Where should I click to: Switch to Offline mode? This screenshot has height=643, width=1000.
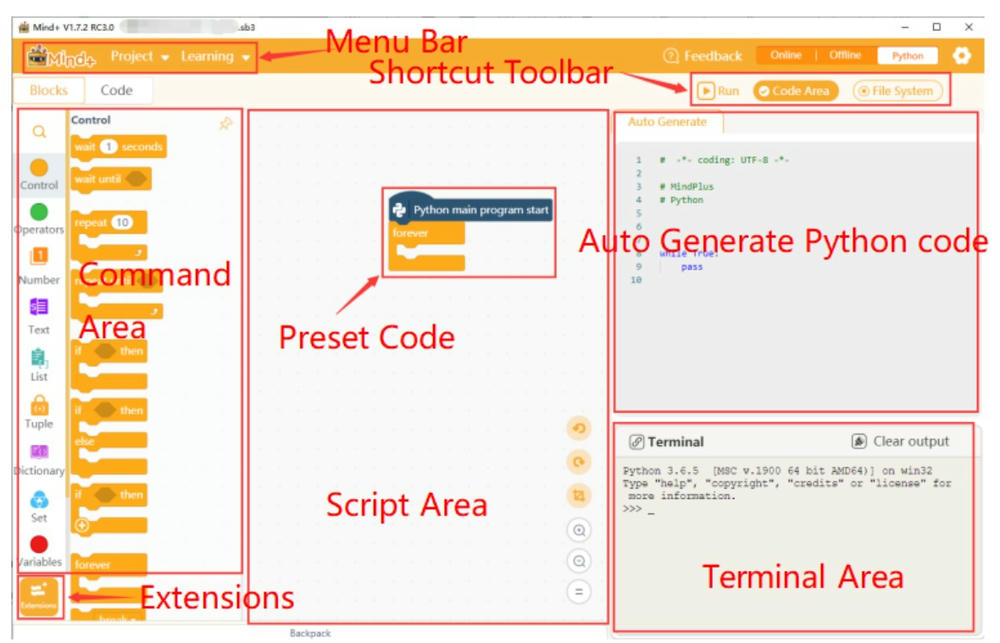pyautogui.click(x=845, y=55)
